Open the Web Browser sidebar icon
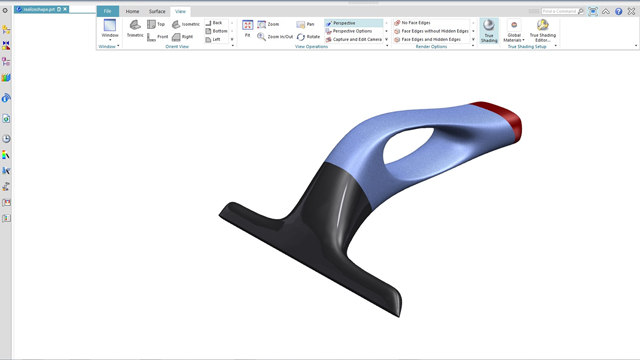The image size is (640, 360). click(x=6, y=119)
